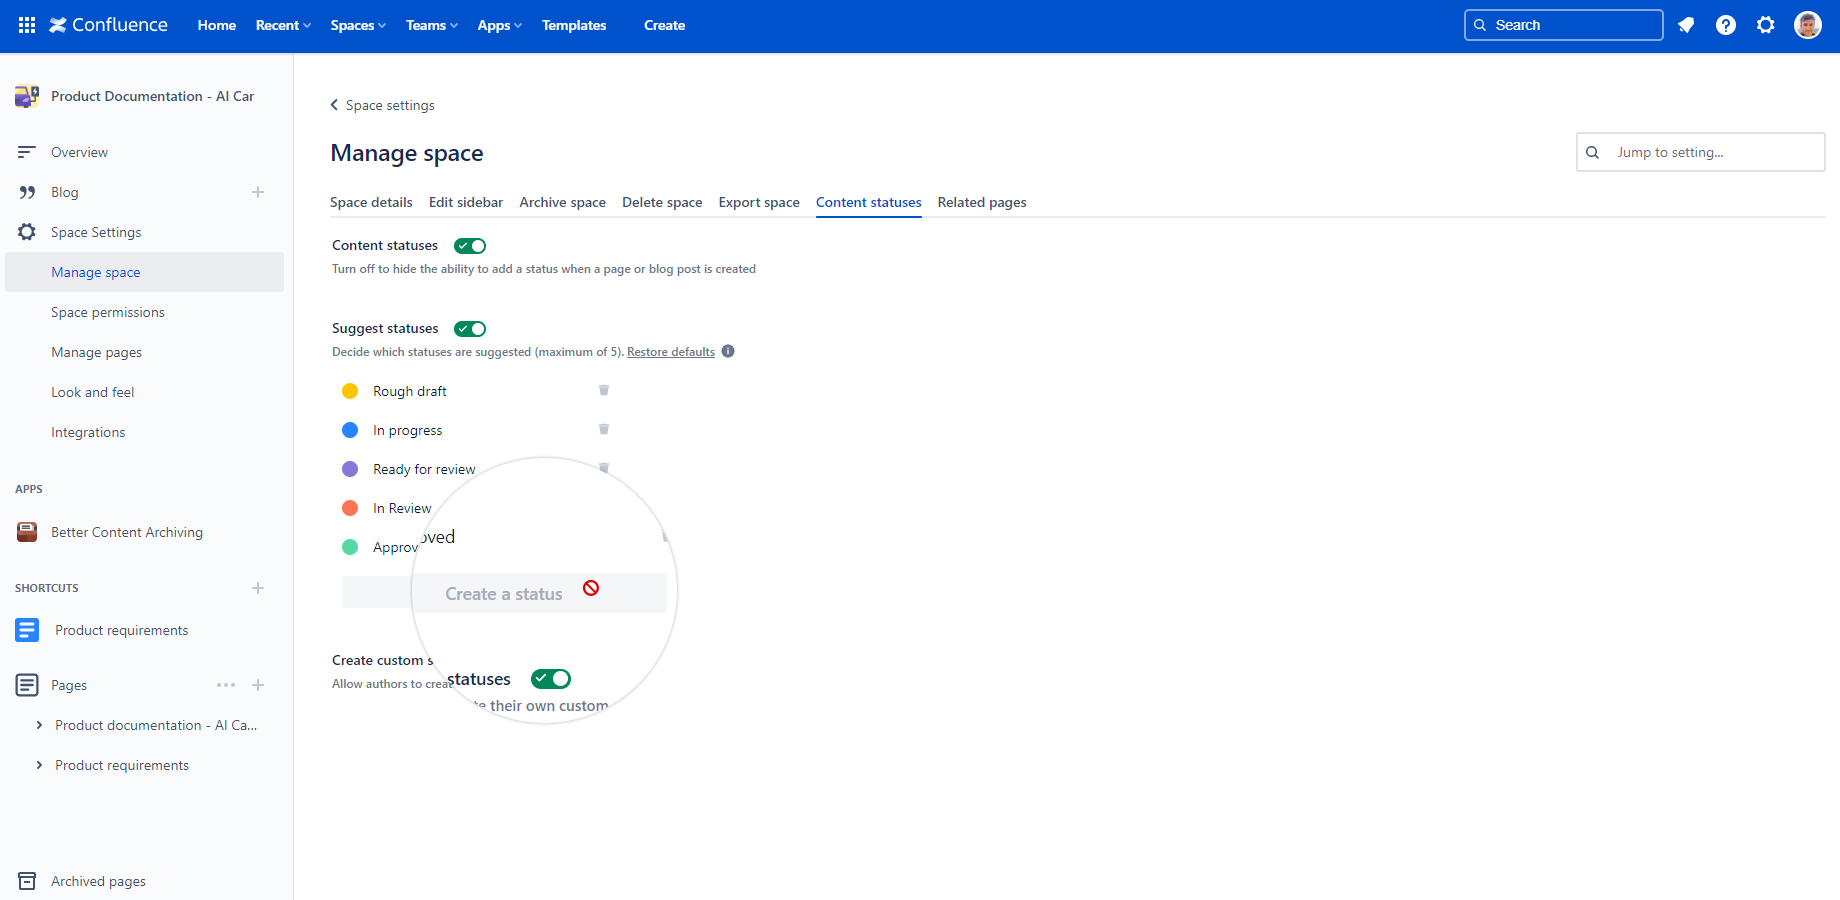1840x900 pixels.
Task: Open Archived pages from the sidebar
Action: [97, 881]
